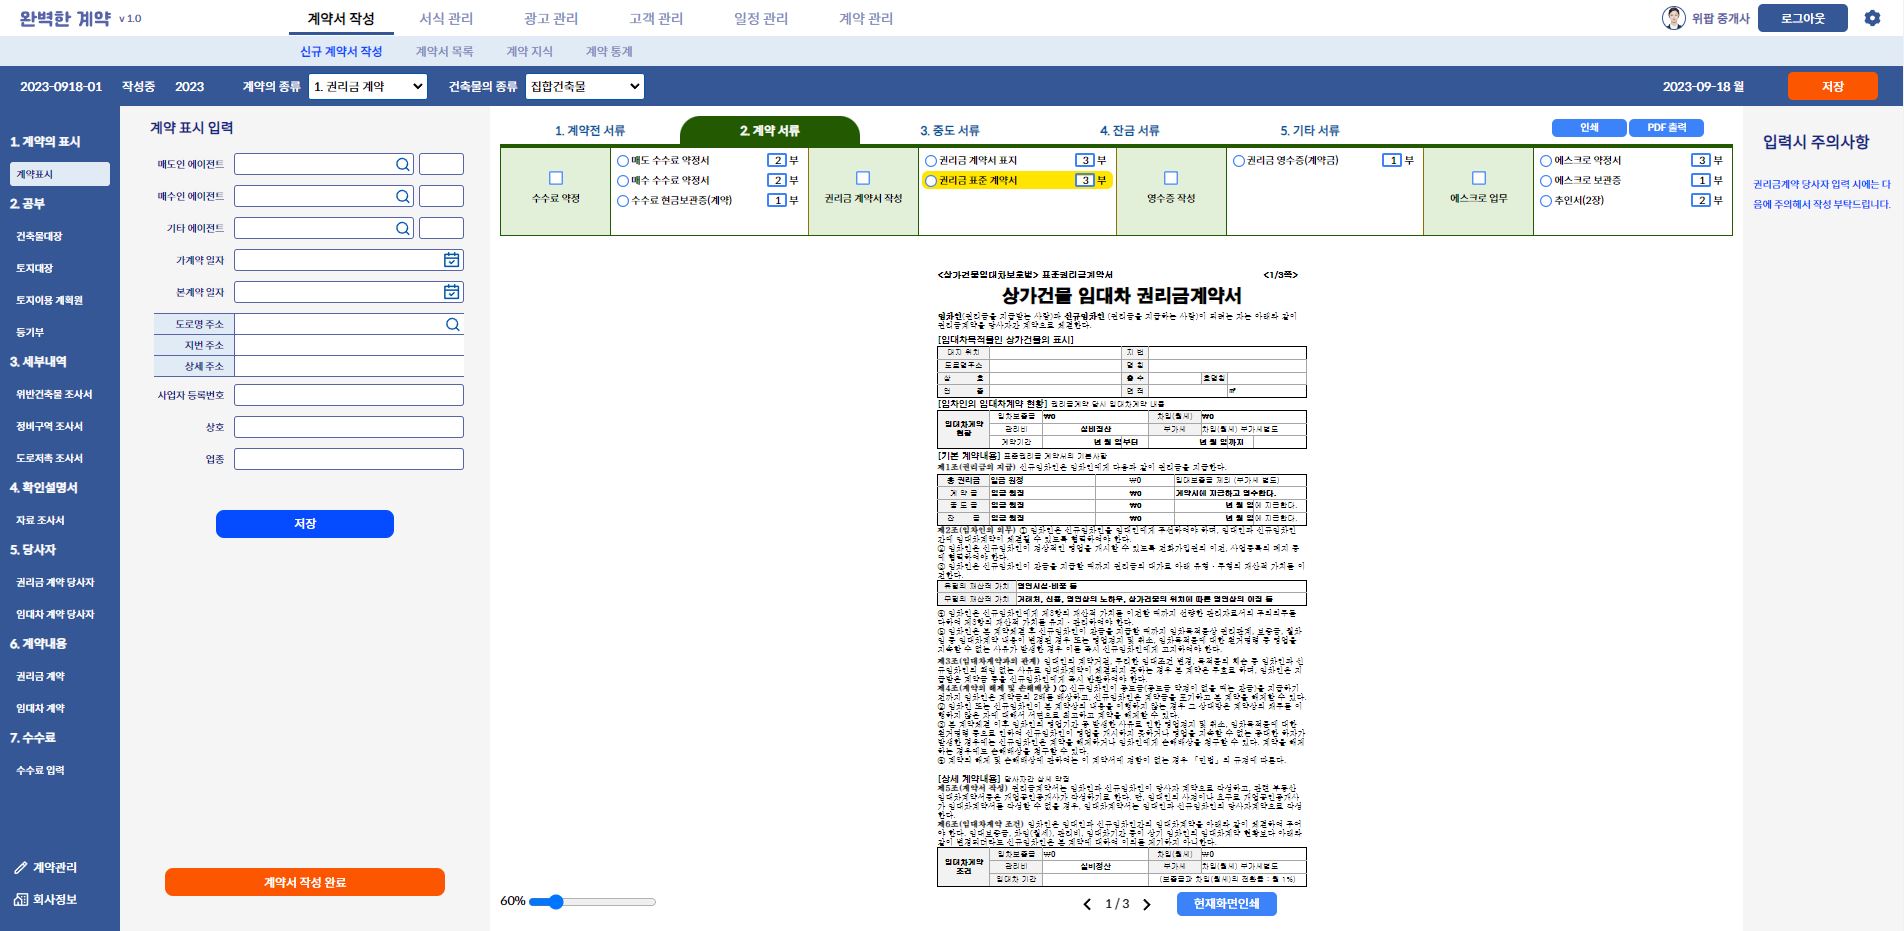
Task: Click the PDF 출력 button
Action: (1666, 128)
